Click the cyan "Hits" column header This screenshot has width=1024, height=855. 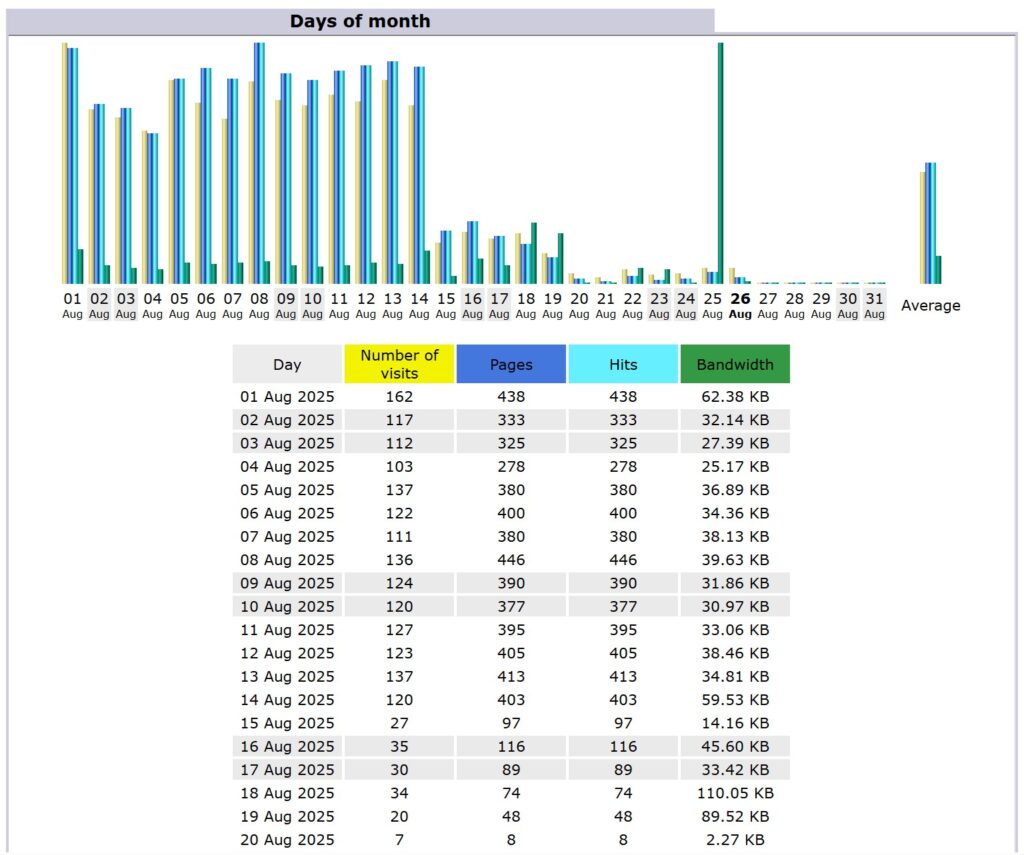point(623,363)
